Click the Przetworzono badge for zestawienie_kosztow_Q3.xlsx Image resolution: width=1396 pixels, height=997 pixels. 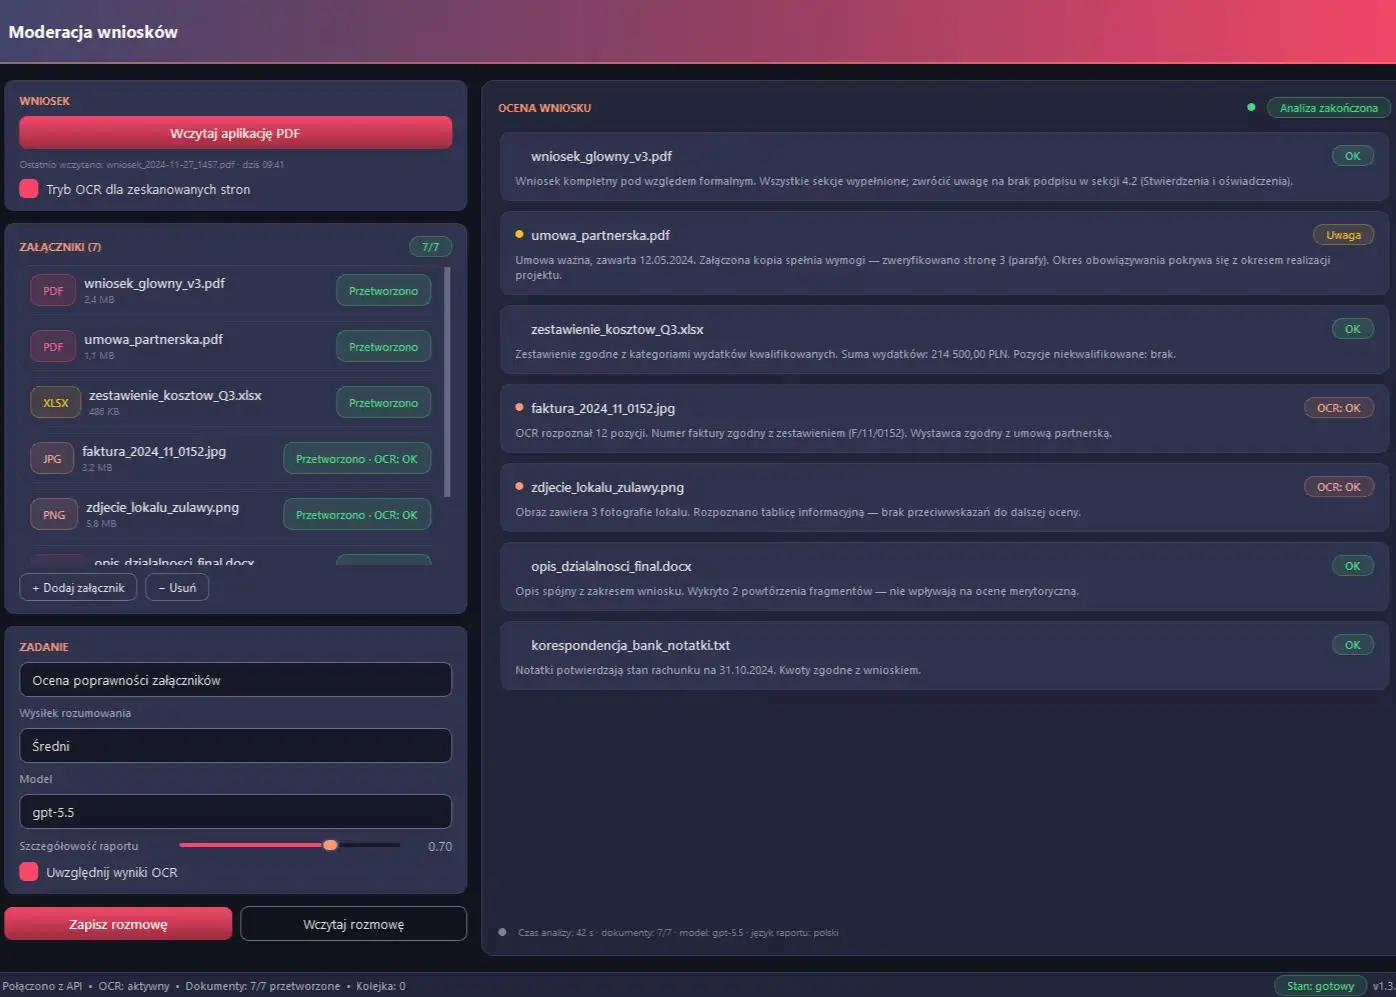click(x=384, y=403)
